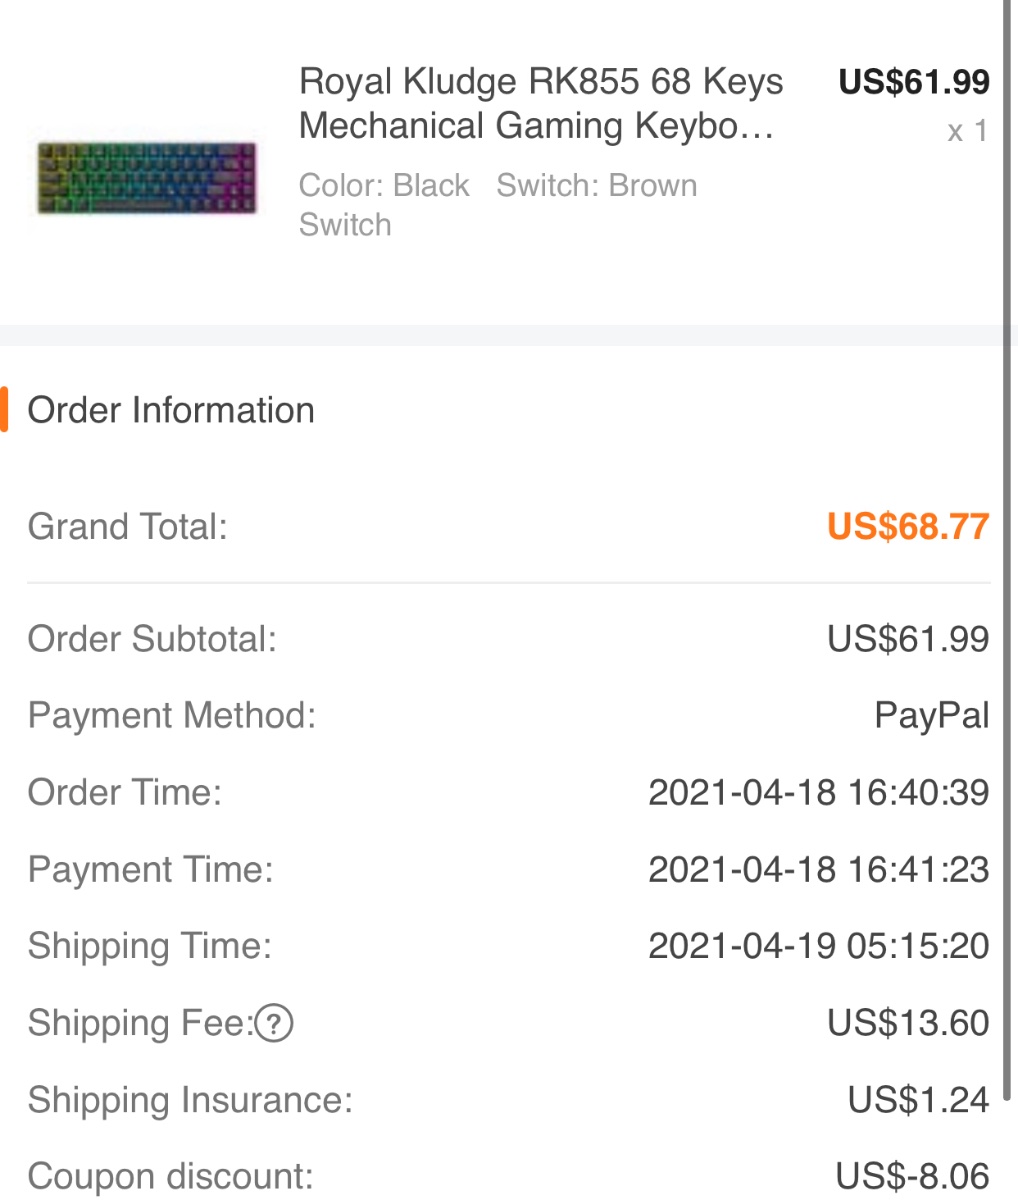Viewport: 1018px width, 1200px height.
Task: Click the PayPal payment method value
Action: (932, 716)
